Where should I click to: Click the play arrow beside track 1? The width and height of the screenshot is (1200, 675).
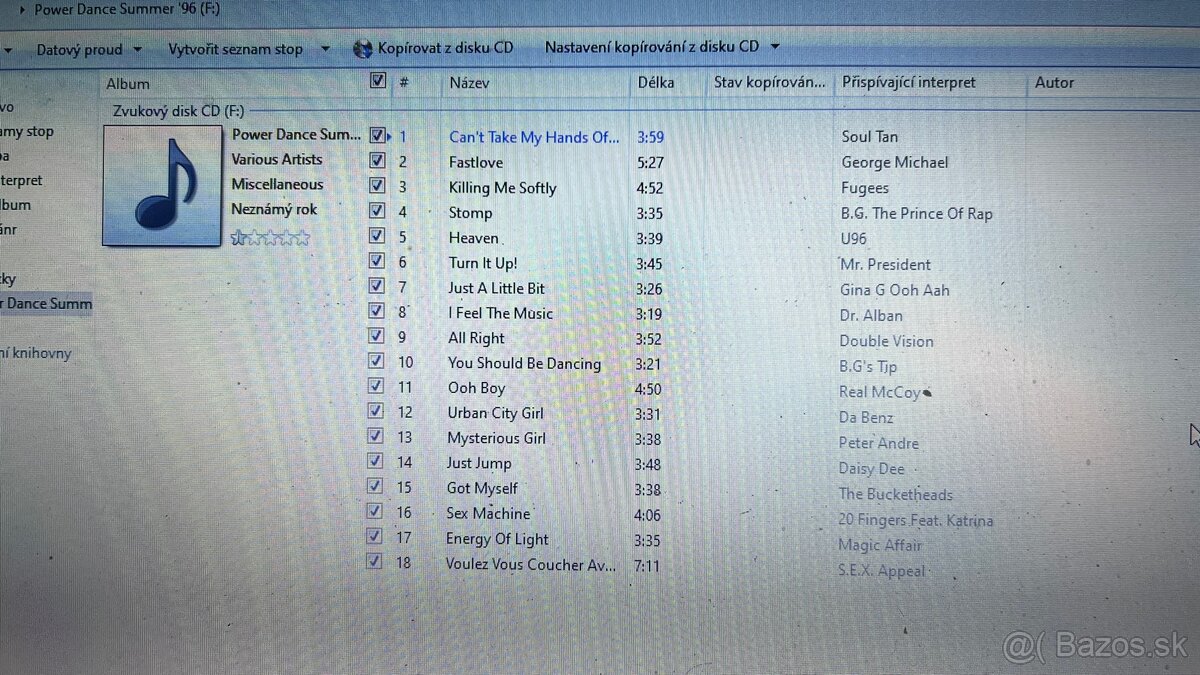pyautogui.click(x=390, y=136)
